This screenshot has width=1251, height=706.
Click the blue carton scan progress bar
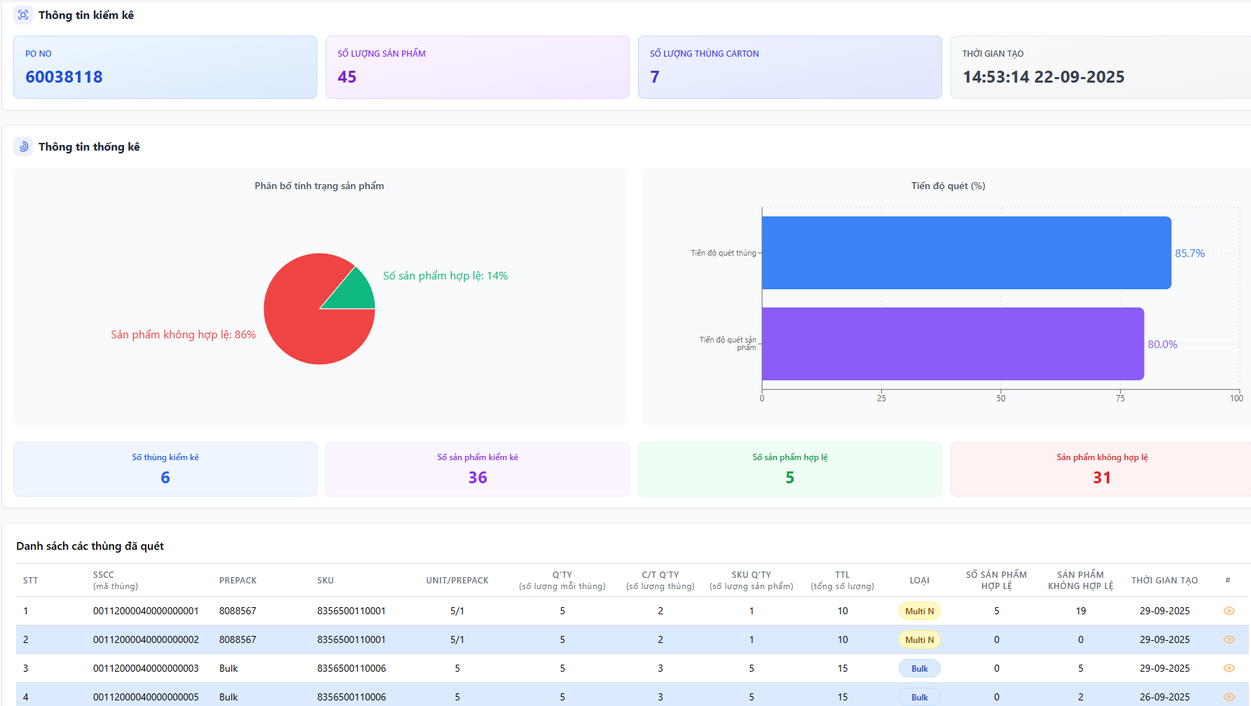pos(965,253)
